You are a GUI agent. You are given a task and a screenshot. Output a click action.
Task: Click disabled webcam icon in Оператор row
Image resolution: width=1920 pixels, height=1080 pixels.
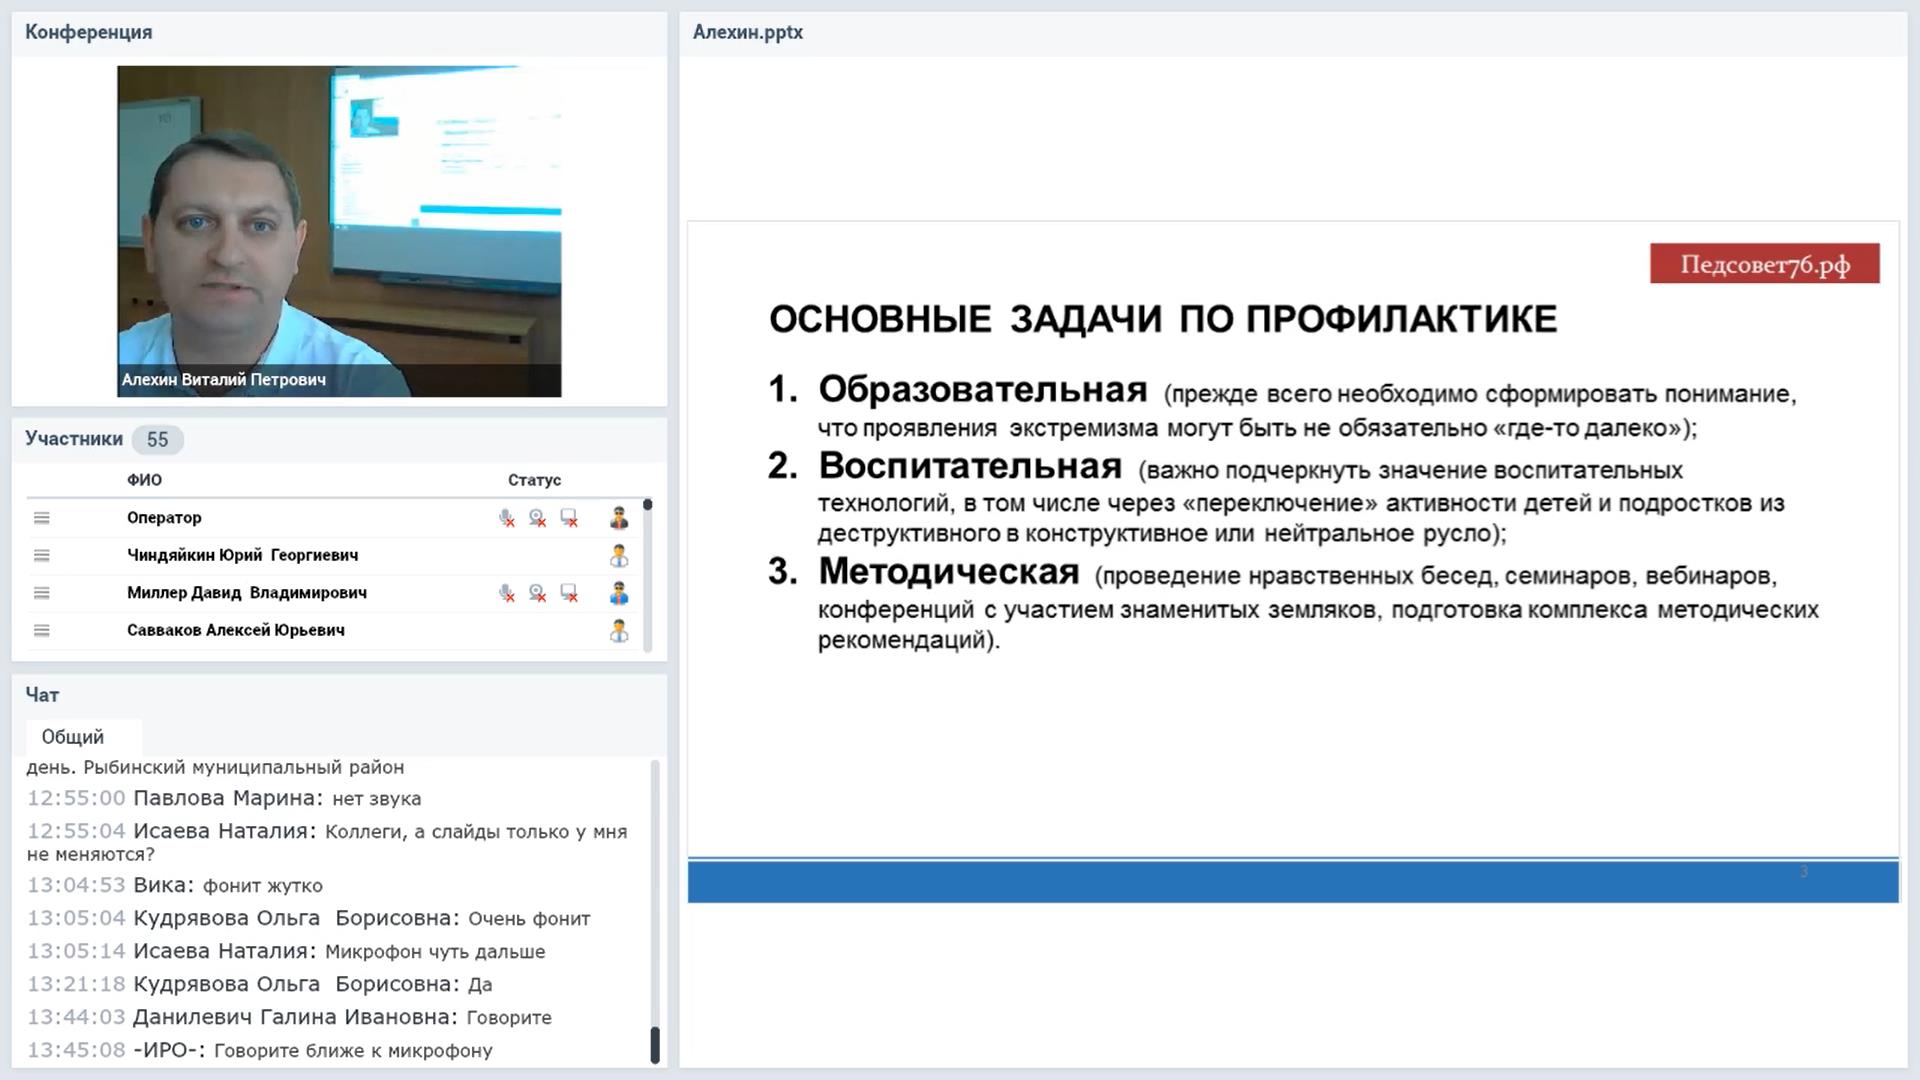[538, 518]
